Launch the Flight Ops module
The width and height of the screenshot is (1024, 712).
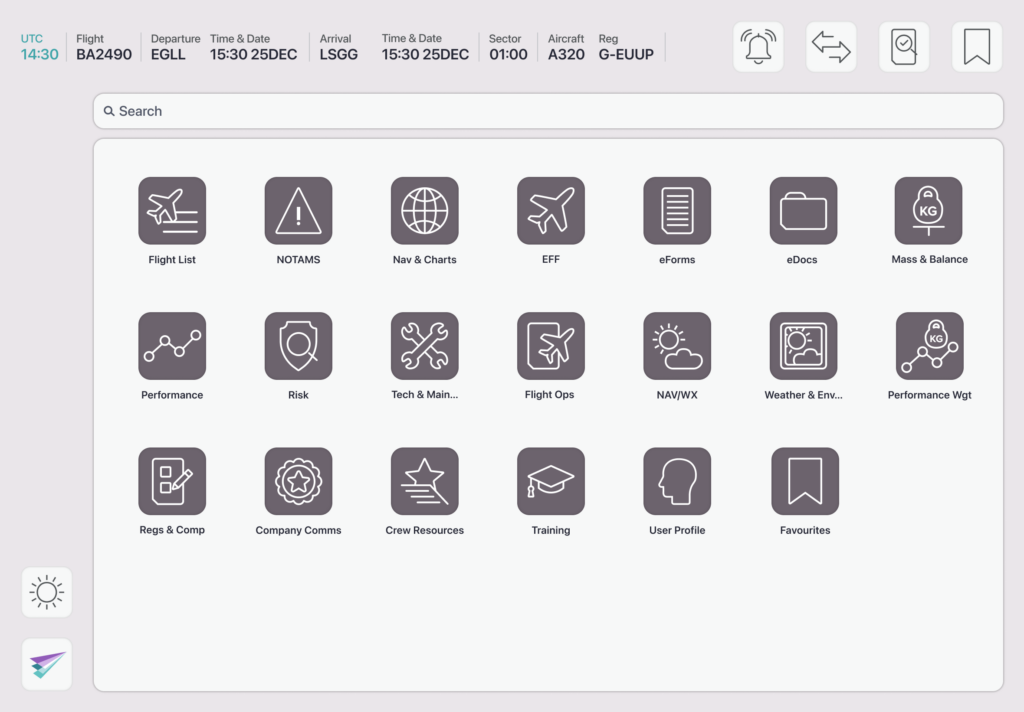[550, 346]
